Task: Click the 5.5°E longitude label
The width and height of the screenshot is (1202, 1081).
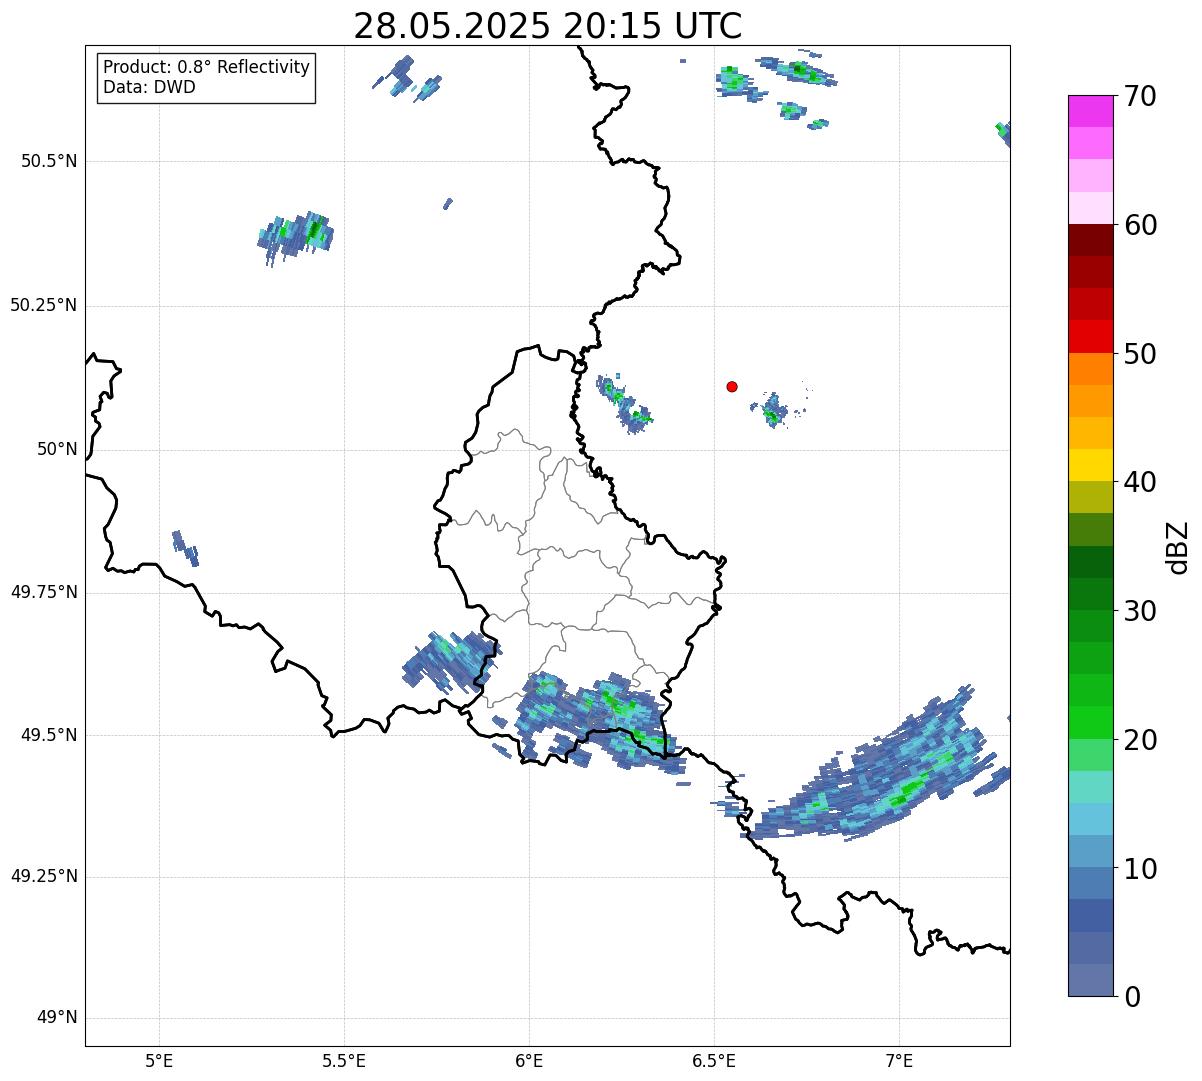Action: 344,1060
